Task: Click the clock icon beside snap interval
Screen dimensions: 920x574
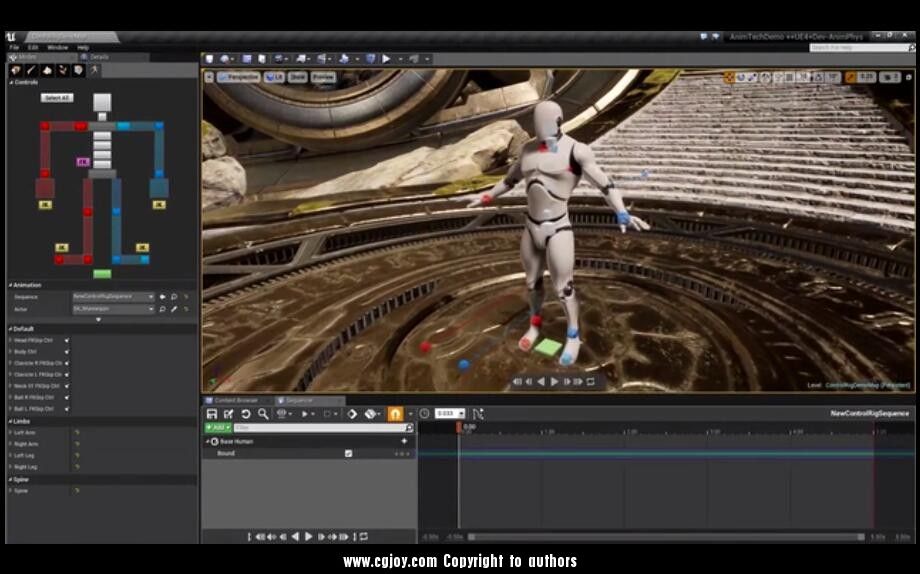Action: 424,414
